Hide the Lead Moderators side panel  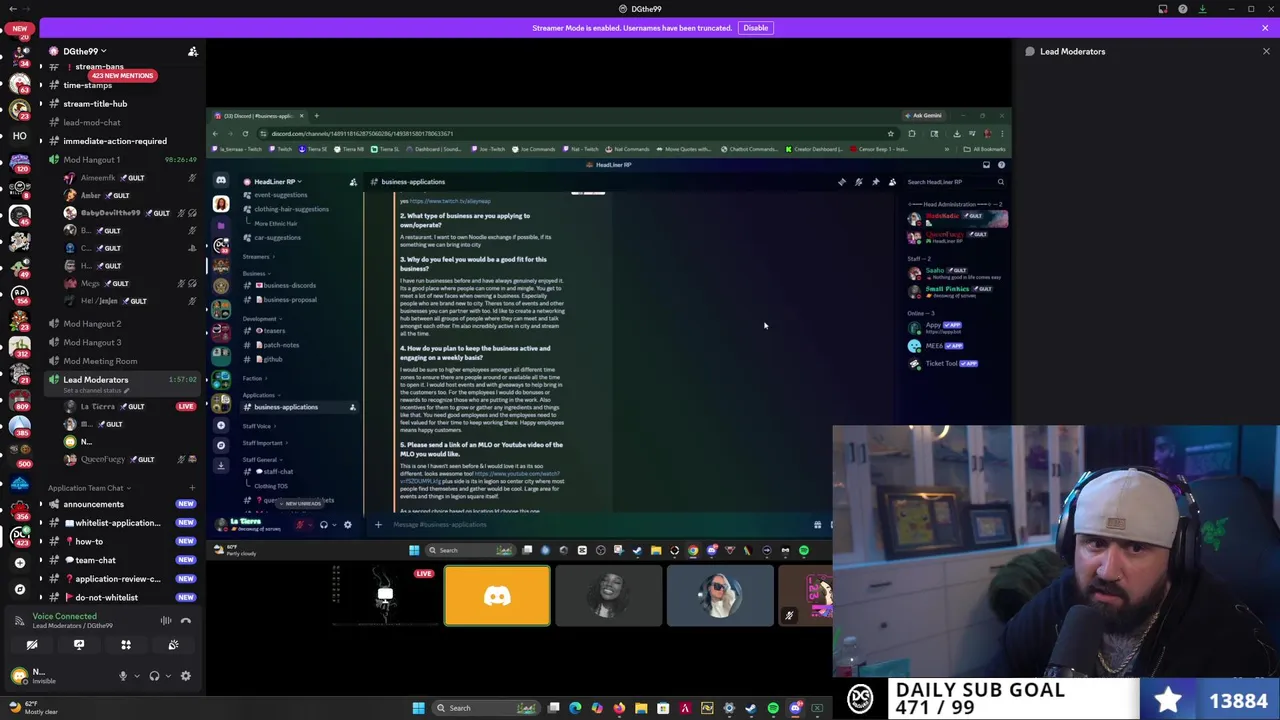[x=1266, y=51]
